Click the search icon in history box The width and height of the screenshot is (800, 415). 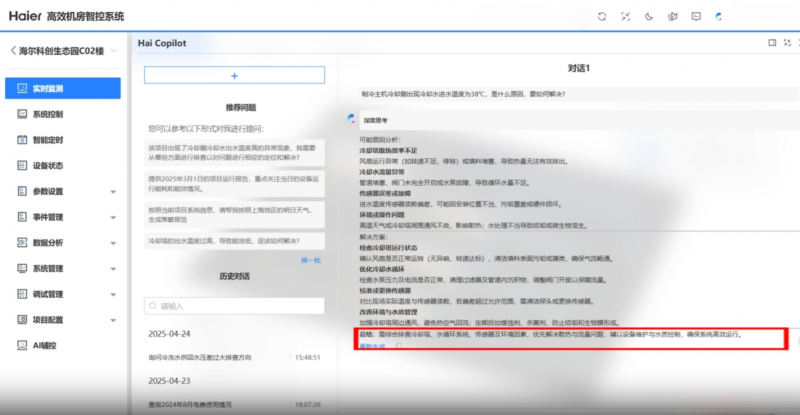coord(152,305)
